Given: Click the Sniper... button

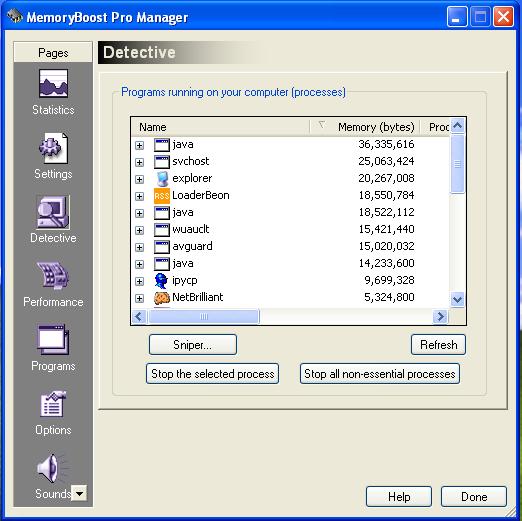Looking at the screenshot, I should click(193, 345).
